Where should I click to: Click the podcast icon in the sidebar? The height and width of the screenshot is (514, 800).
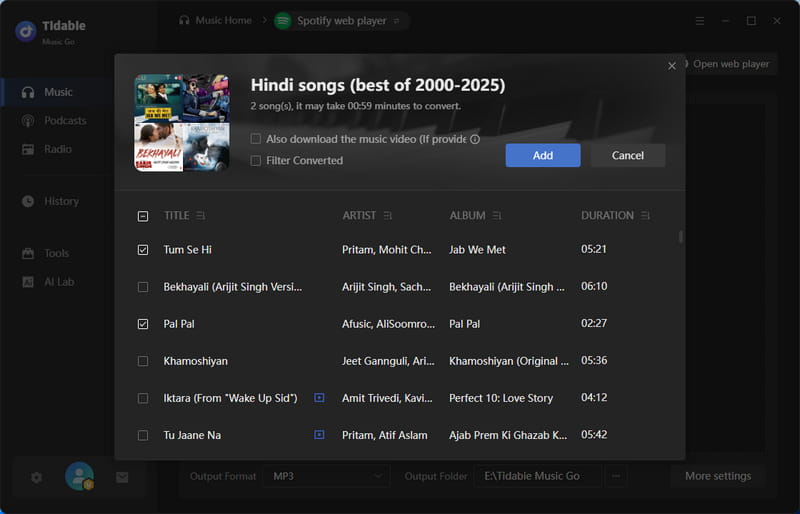pyautogui.click(x=28, y=120)
